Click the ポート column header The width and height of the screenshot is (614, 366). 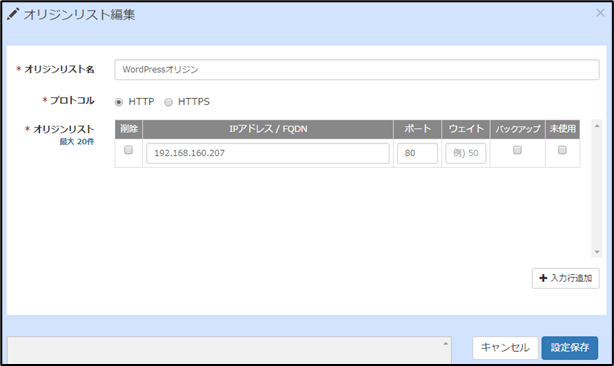417,129
